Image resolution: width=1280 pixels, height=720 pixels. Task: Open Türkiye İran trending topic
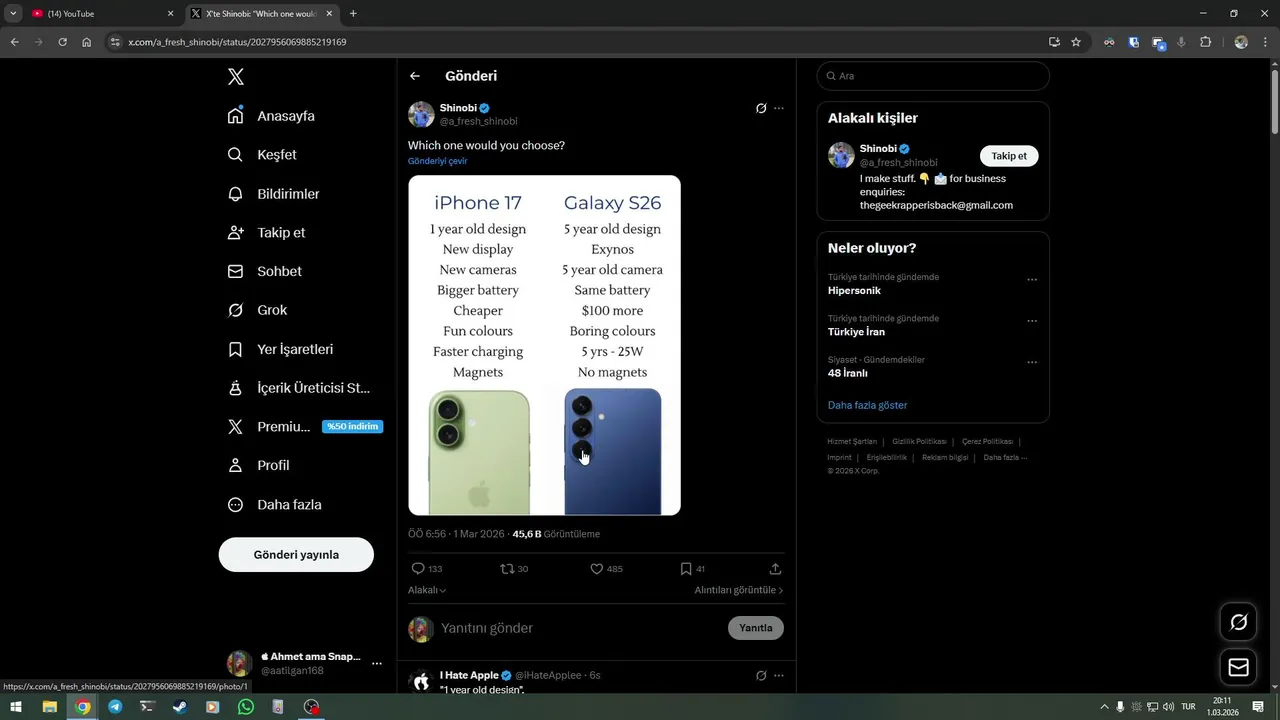(856, 332)
